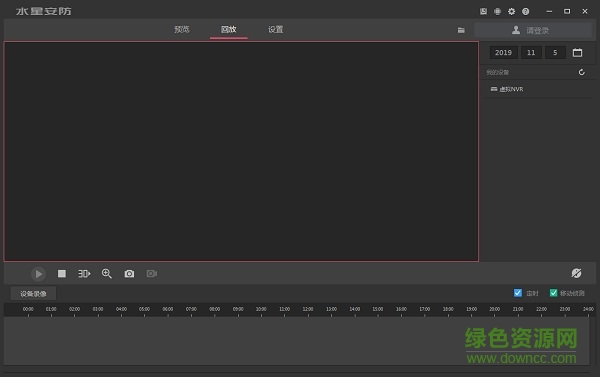600x377 pixels.
Task: Maximize the application window
Action: point(567,11)
